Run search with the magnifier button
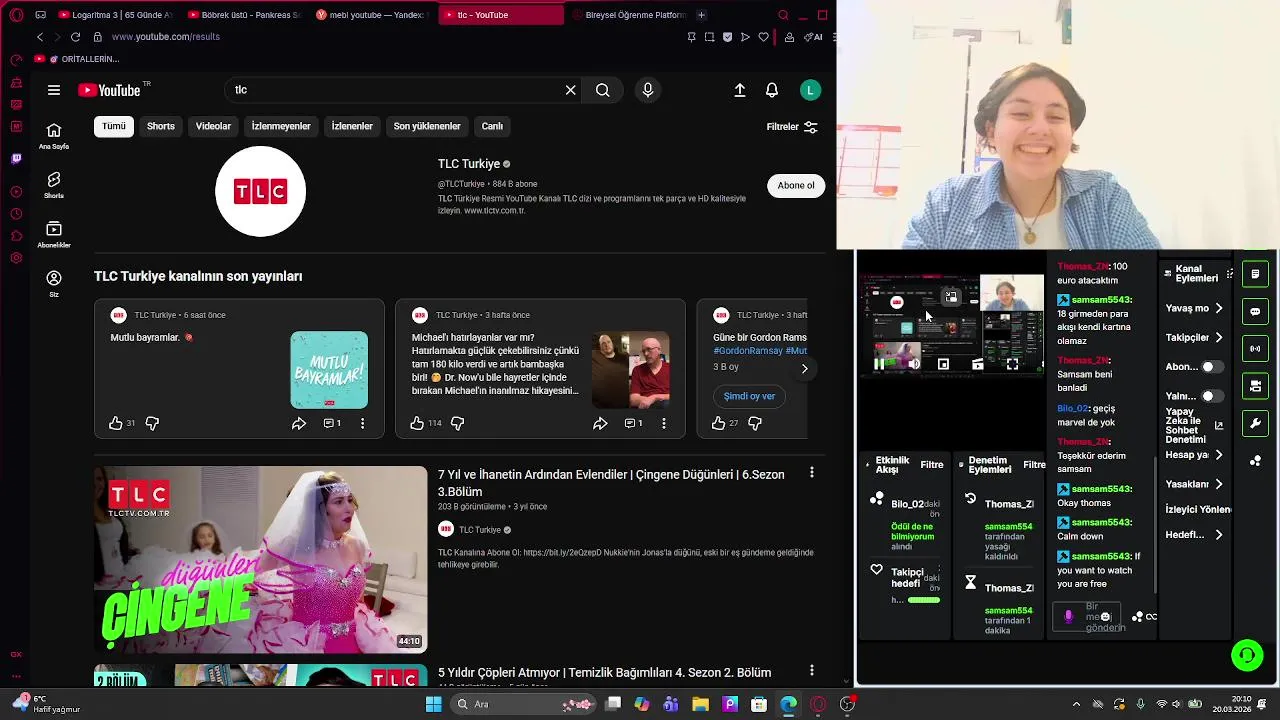Image resolution: width=1280 pixels, height=720 pixels. pos(602,90)
